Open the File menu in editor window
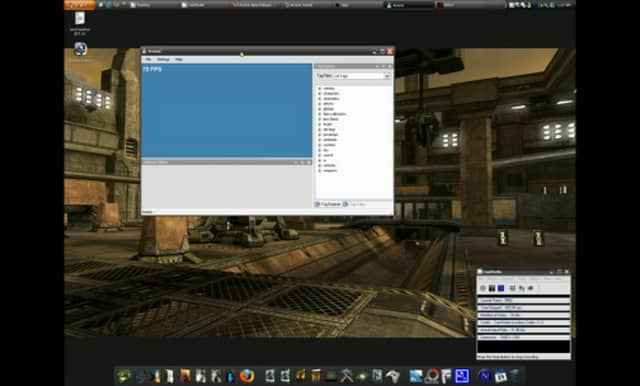 tap(149, 60)
